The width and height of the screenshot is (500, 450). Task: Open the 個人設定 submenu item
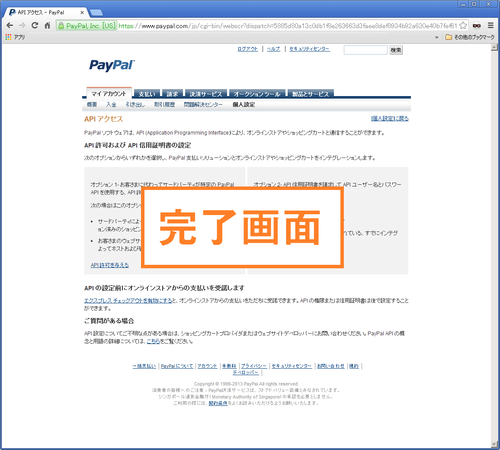coord(244,105)
